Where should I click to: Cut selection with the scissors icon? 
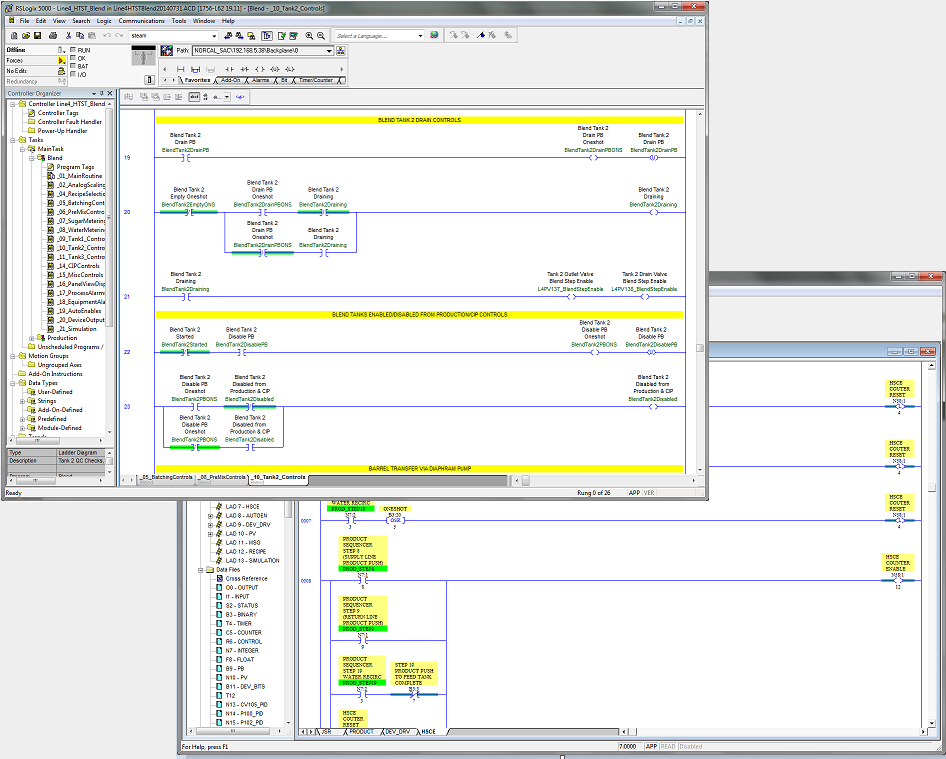[x=69, y=36]
